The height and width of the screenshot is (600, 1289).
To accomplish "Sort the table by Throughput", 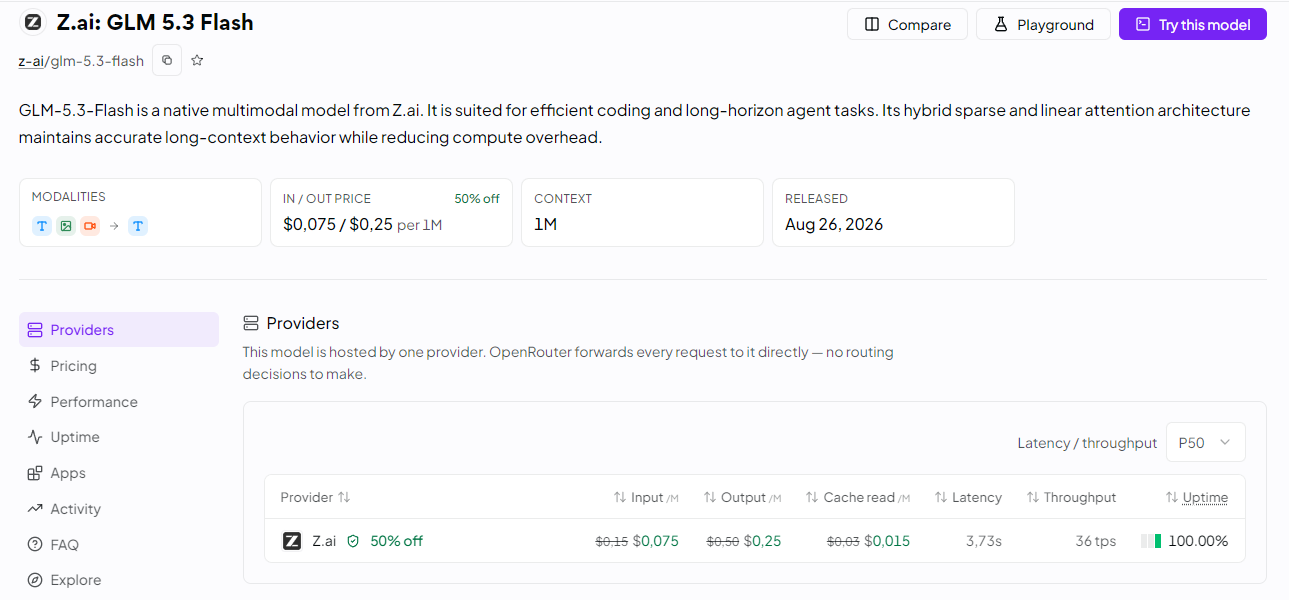I will [1071, 497].
